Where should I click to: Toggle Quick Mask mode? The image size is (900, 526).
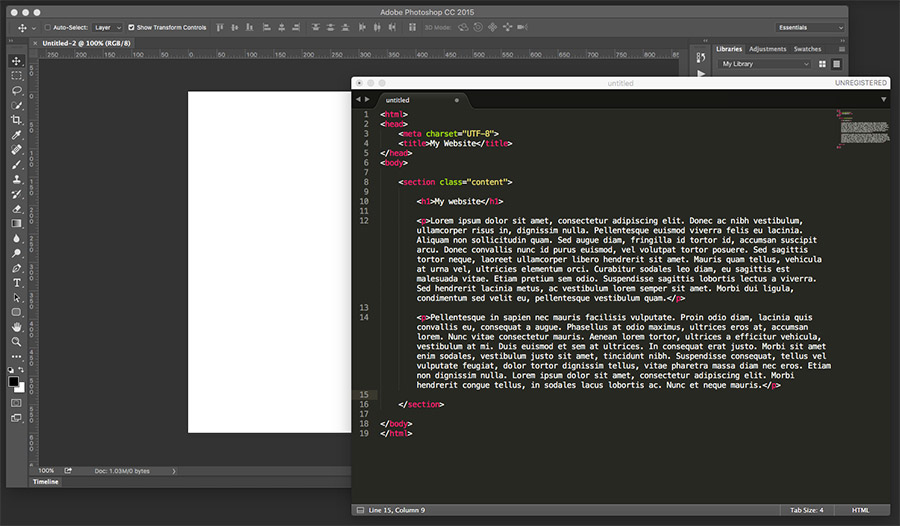pyautogui.click(x=17, y=403)
